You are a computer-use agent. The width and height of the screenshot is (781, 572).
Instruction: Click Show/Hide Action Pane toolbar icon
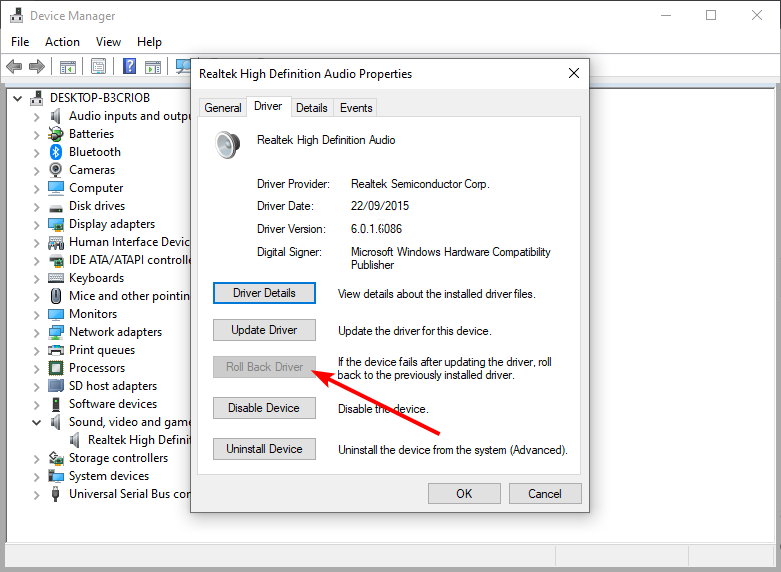[152, 66]
